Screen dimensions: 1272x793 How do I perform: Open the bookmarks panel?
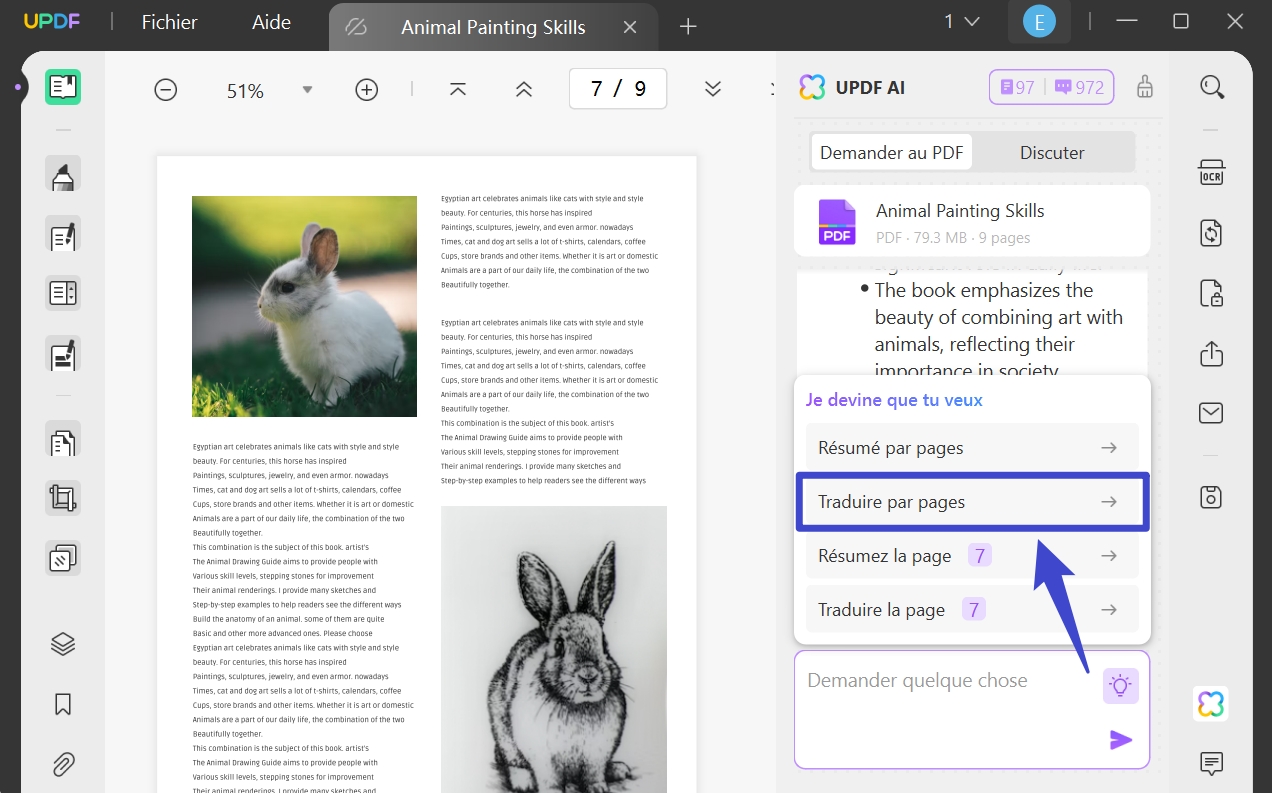62,704
